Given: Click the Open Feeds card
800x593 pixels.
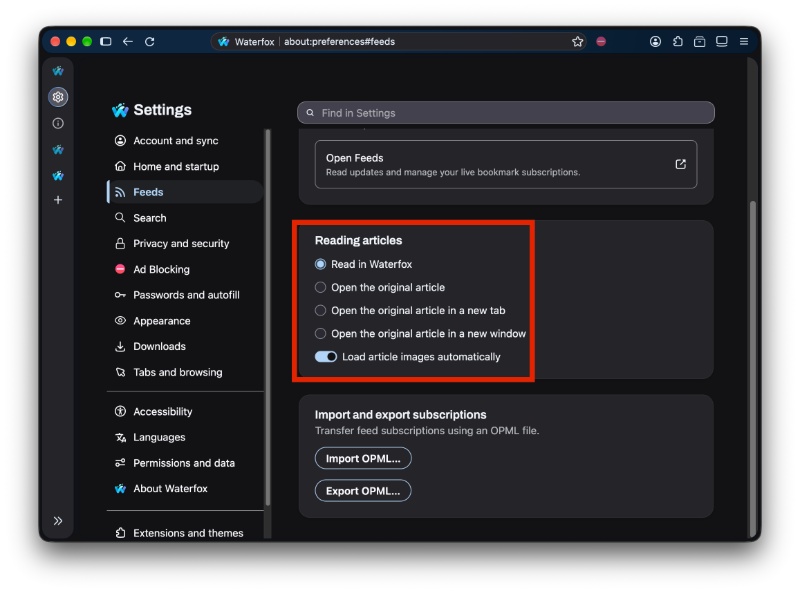Looking at the screenshot, I should 506,164.
